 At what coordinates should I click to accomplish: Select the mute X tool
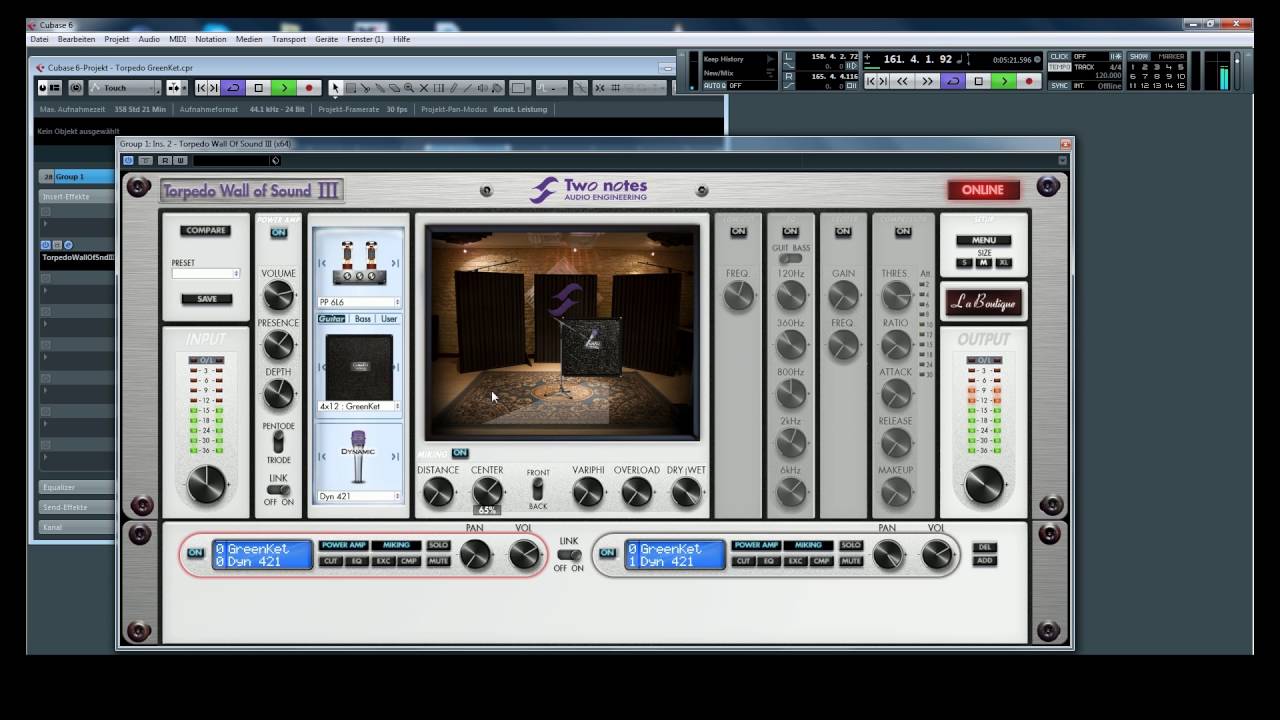tap(424, 88)
